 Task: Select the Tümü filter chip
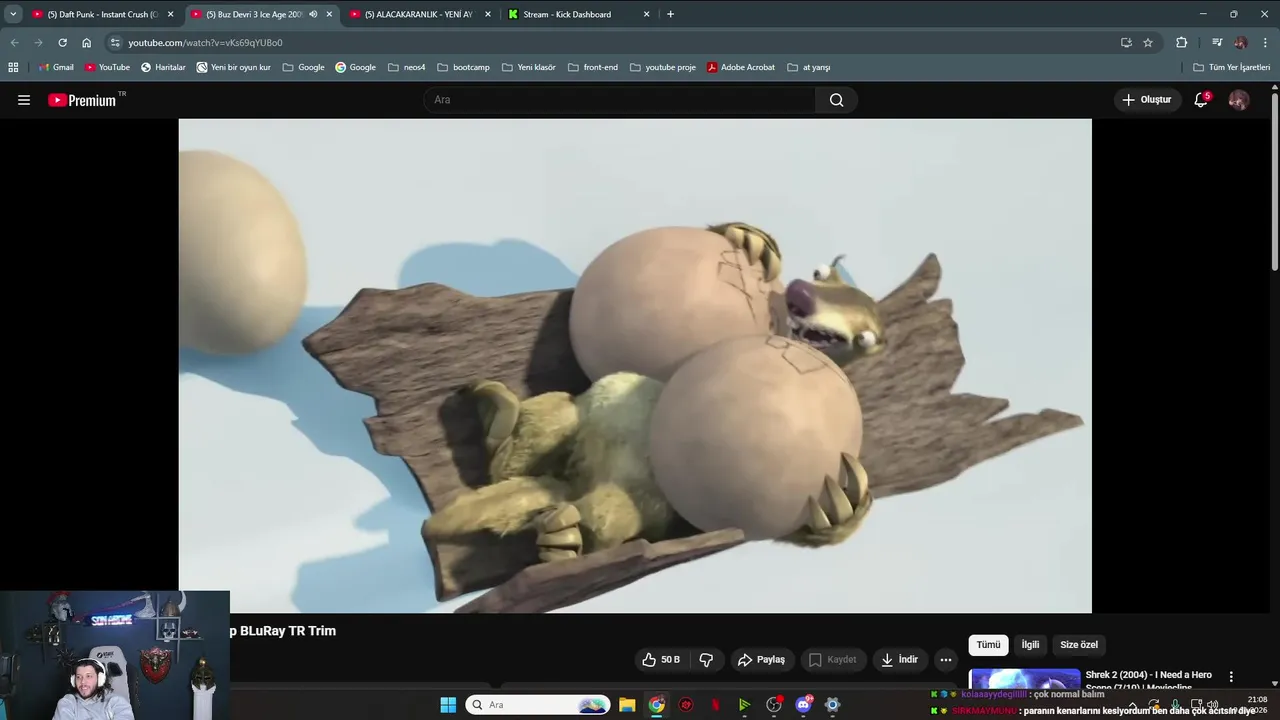(x=988, y=645)
